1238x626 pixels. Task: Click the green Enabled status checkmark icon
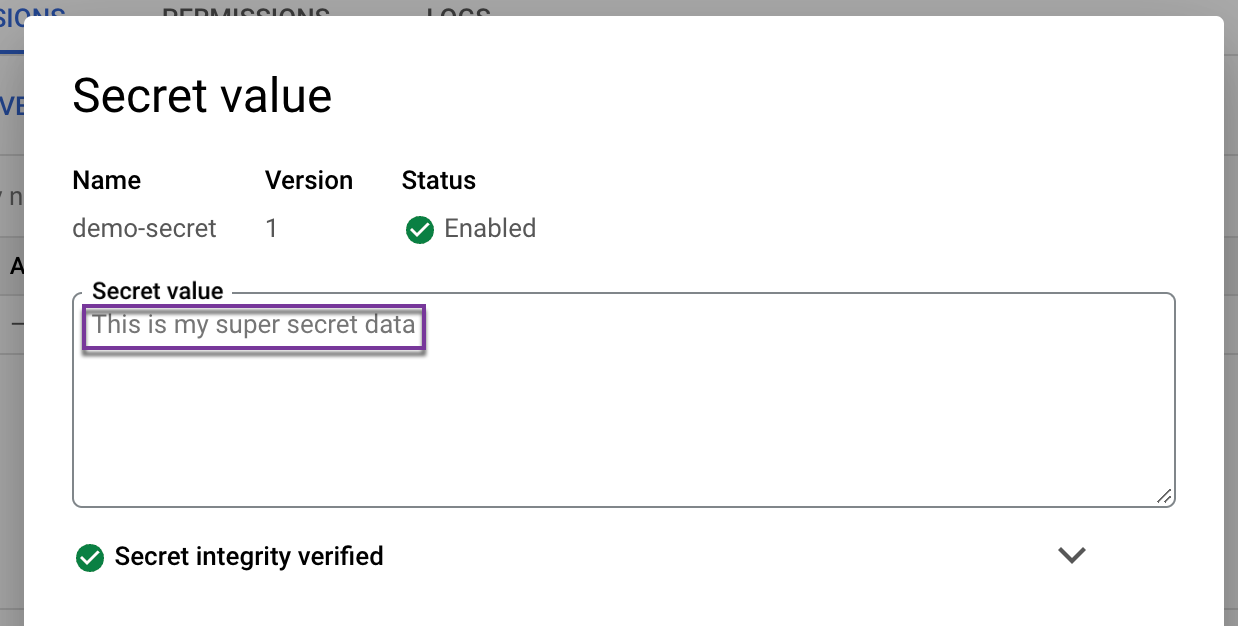click(419, 229)
